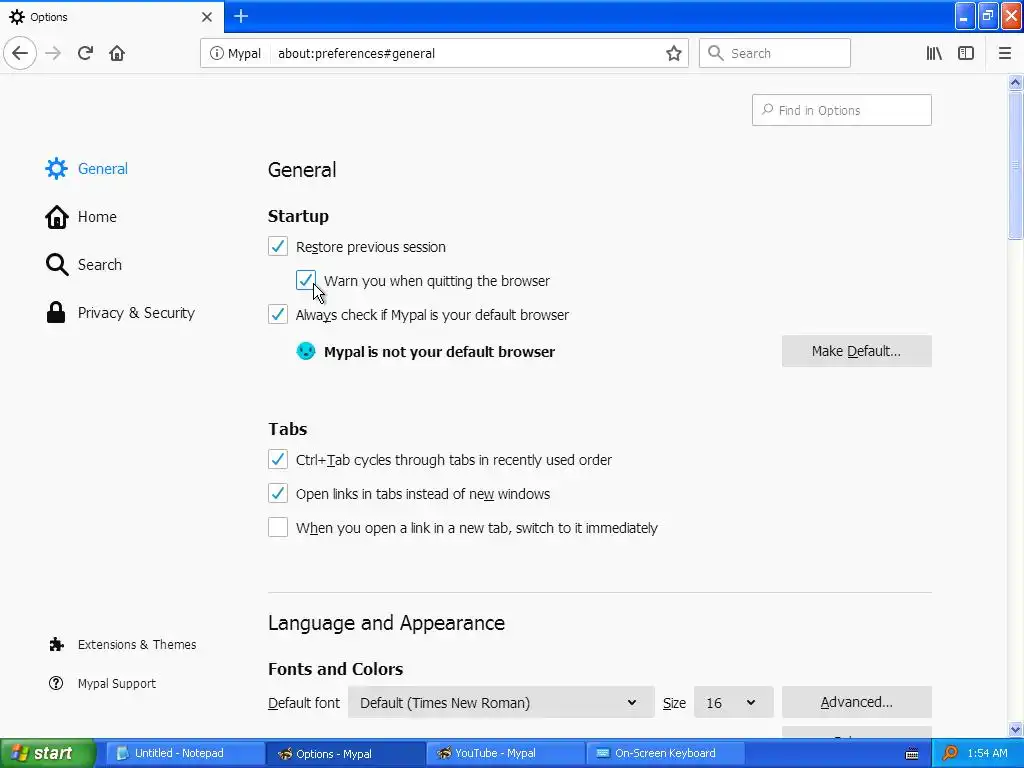The height and width of the screenshot is (768, 1024).
Task: Uncheck Always check if Mypal is default browser
Action: 278,314
